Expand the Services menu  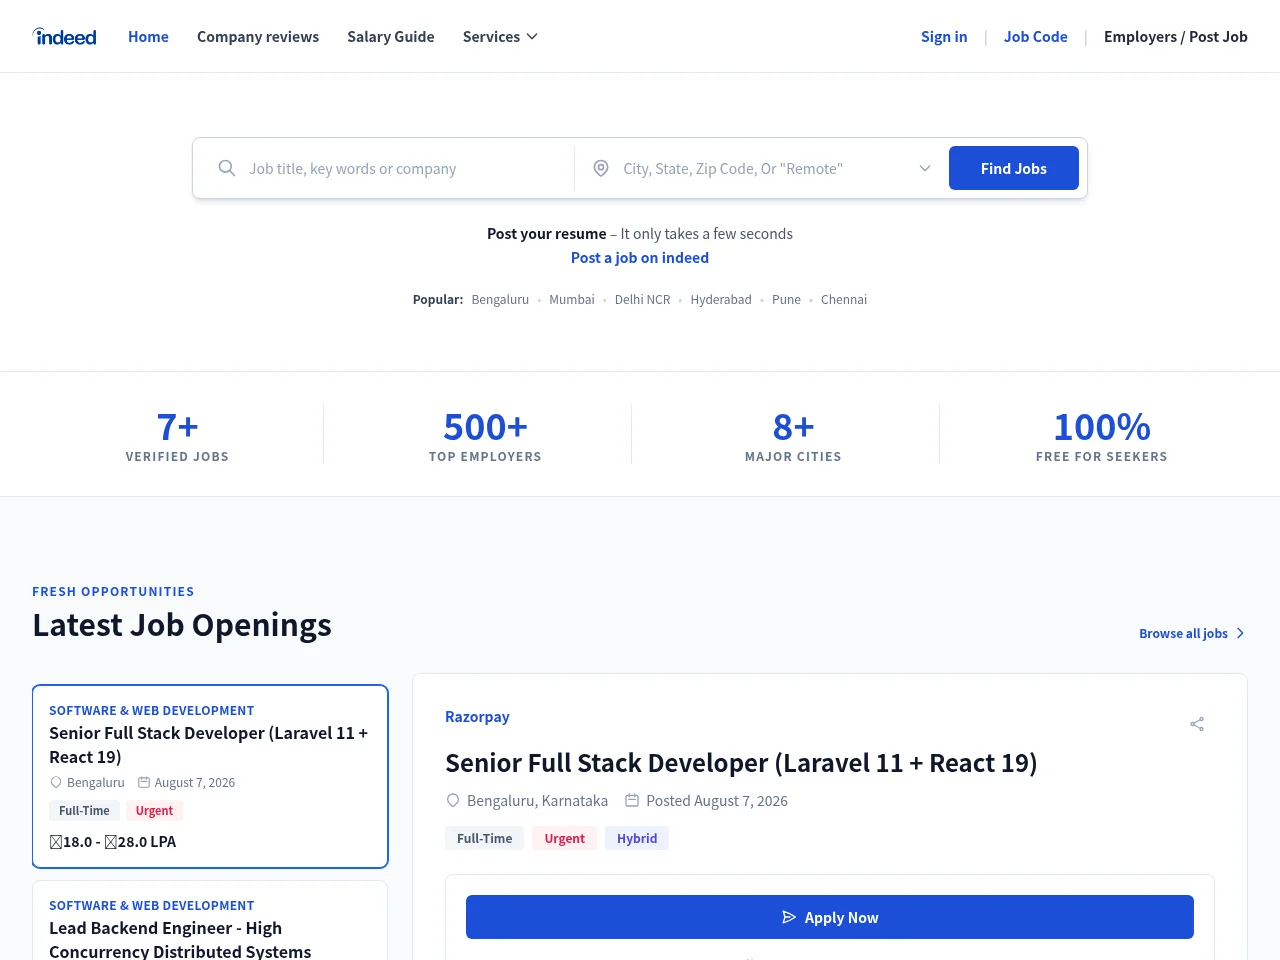pos(500,37)
